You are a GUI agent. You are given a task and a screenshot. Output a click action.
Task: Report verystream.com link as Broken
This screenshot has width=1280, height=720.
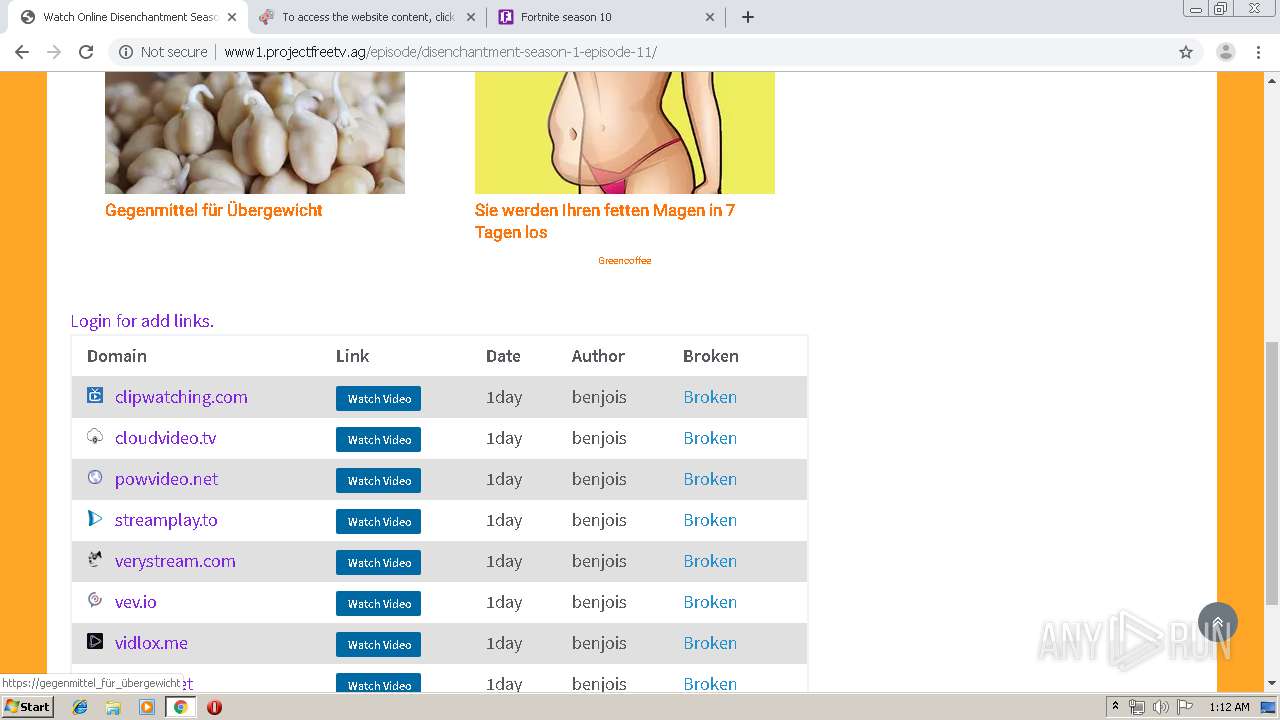pyautogui.click(x=710, y=561)
